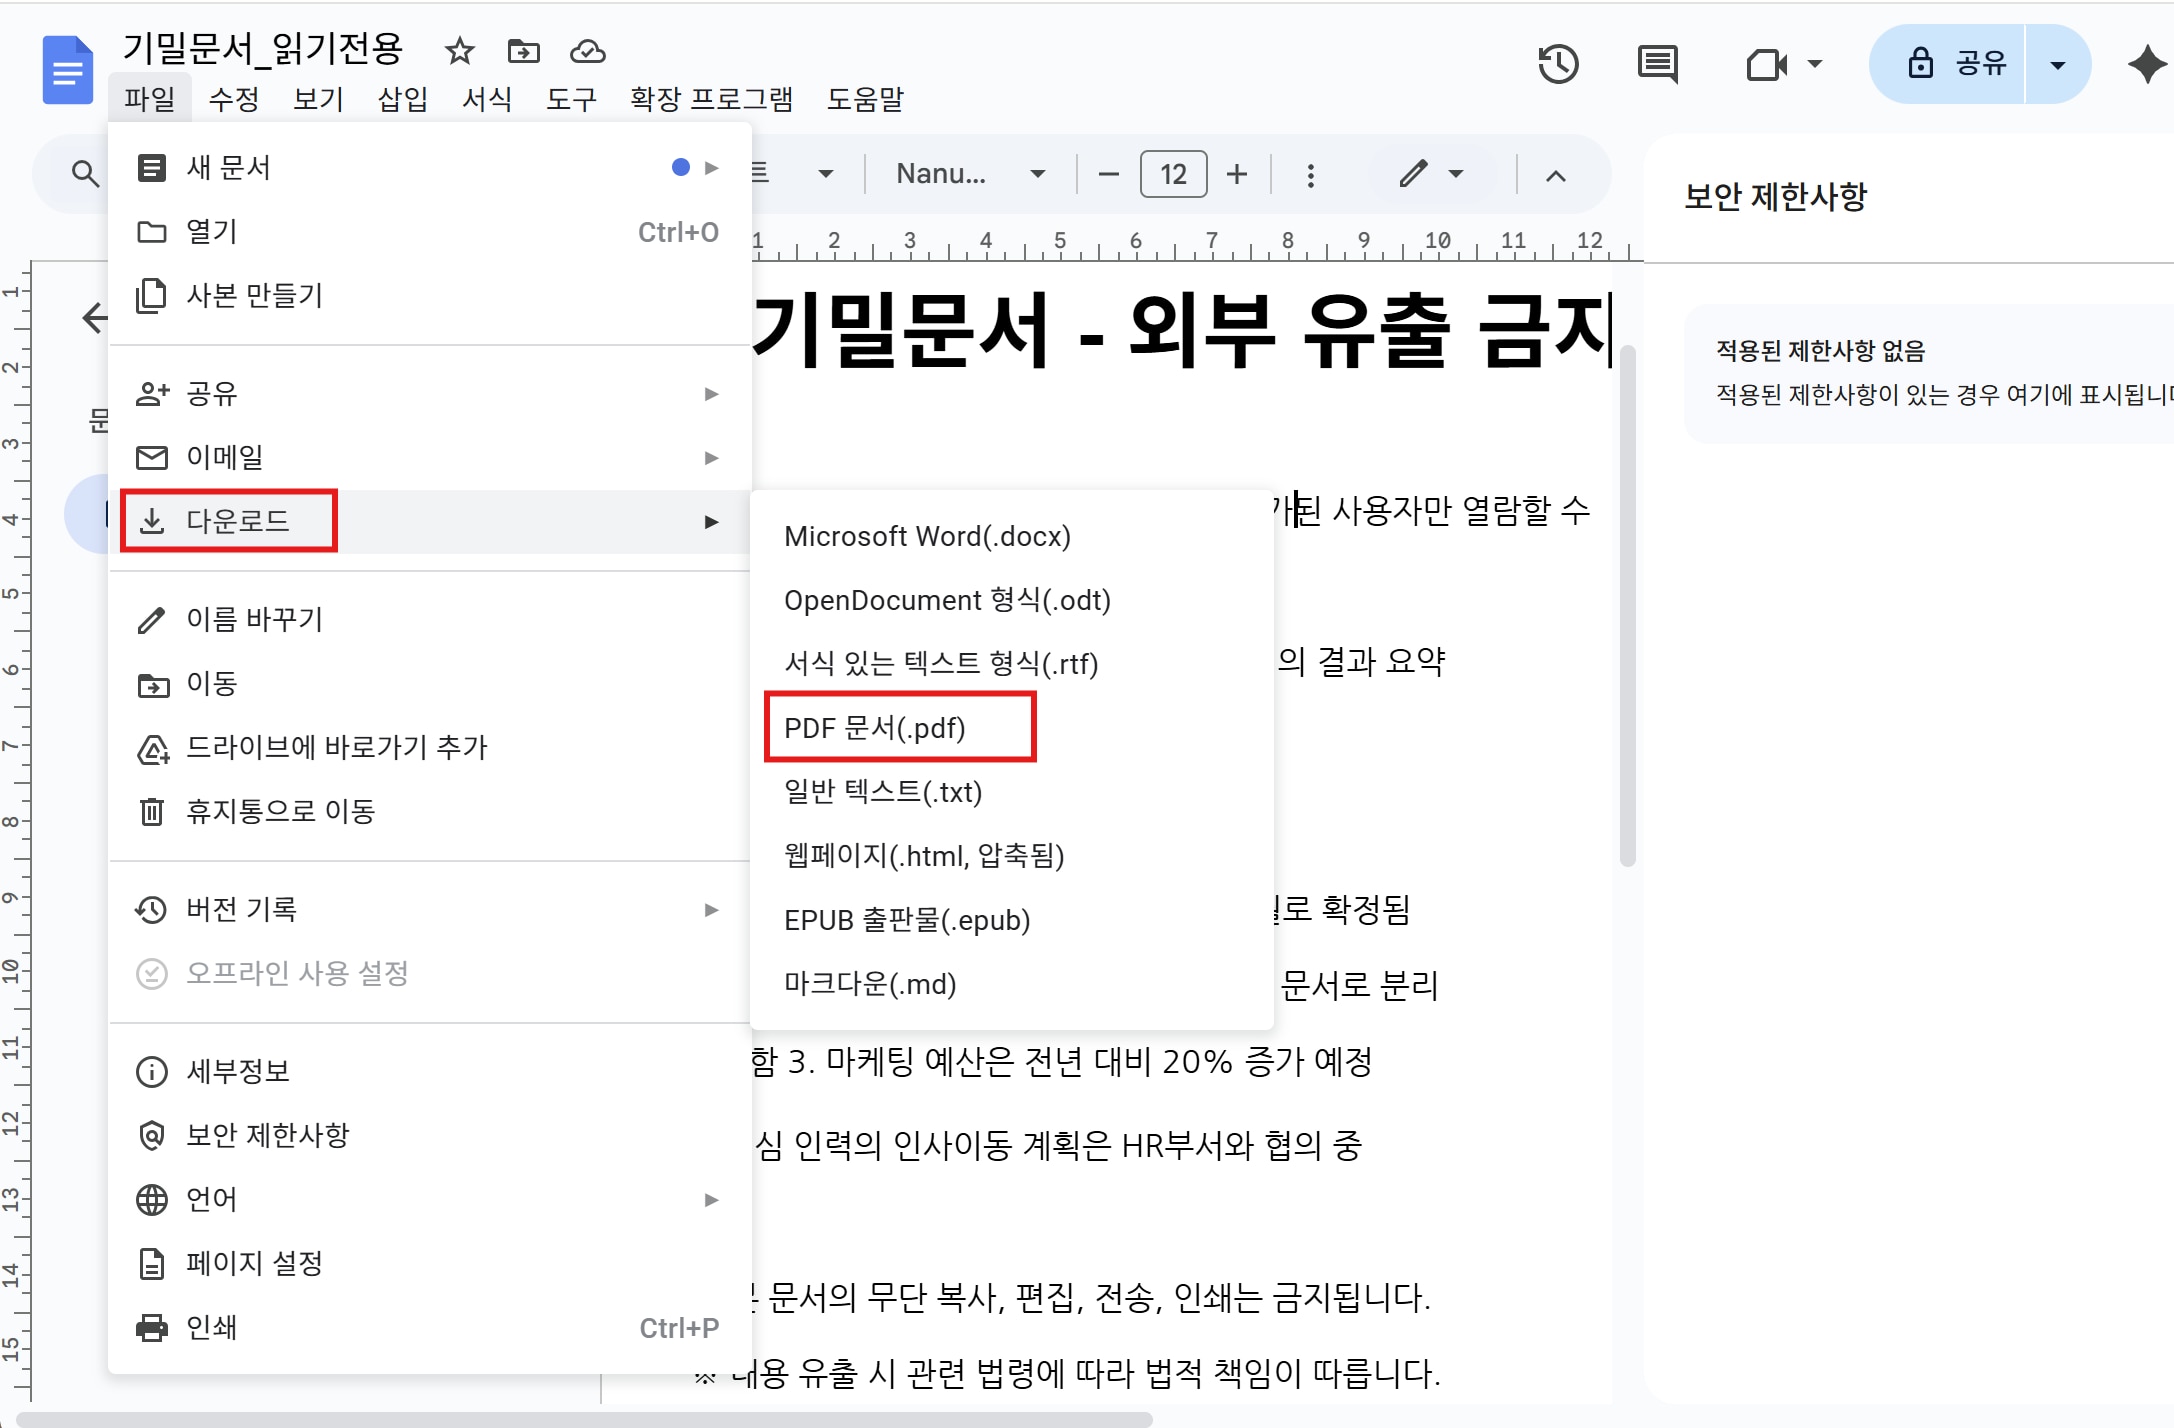
Task: Open the Nanu... font dropdown
Action: point(970,174)
